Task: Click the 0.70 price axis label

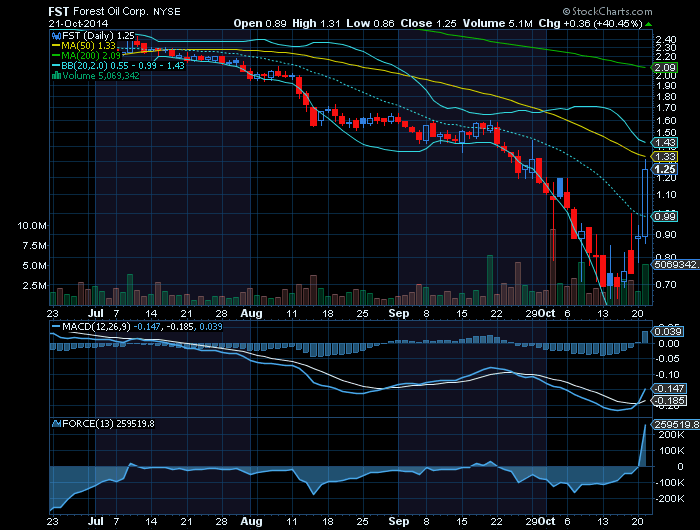Action: (x=666, y=284)
